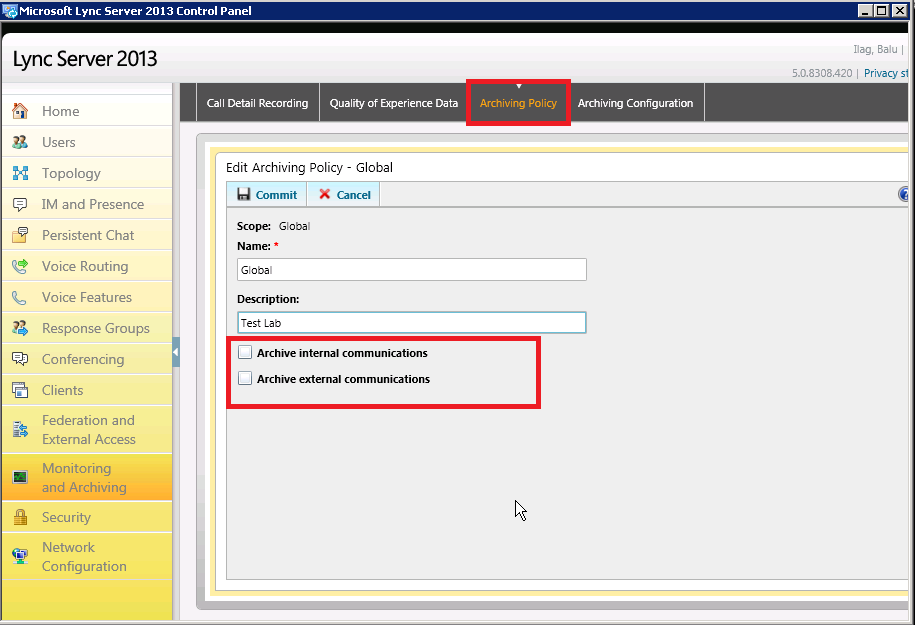Open the Archiving Configuration tab

[x=635, y=103]
